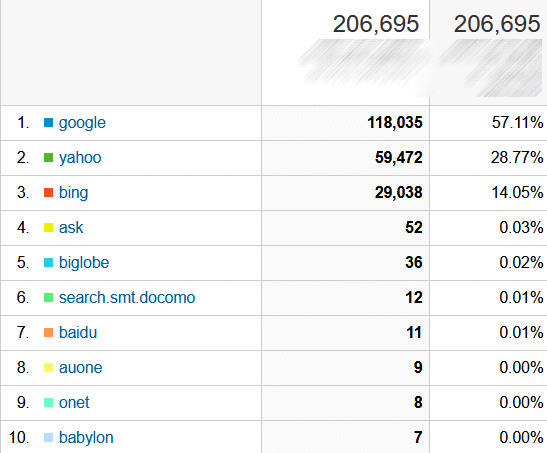Open the babylon source link
This screenshot has width=547, height=453.
tap(86, 438)
